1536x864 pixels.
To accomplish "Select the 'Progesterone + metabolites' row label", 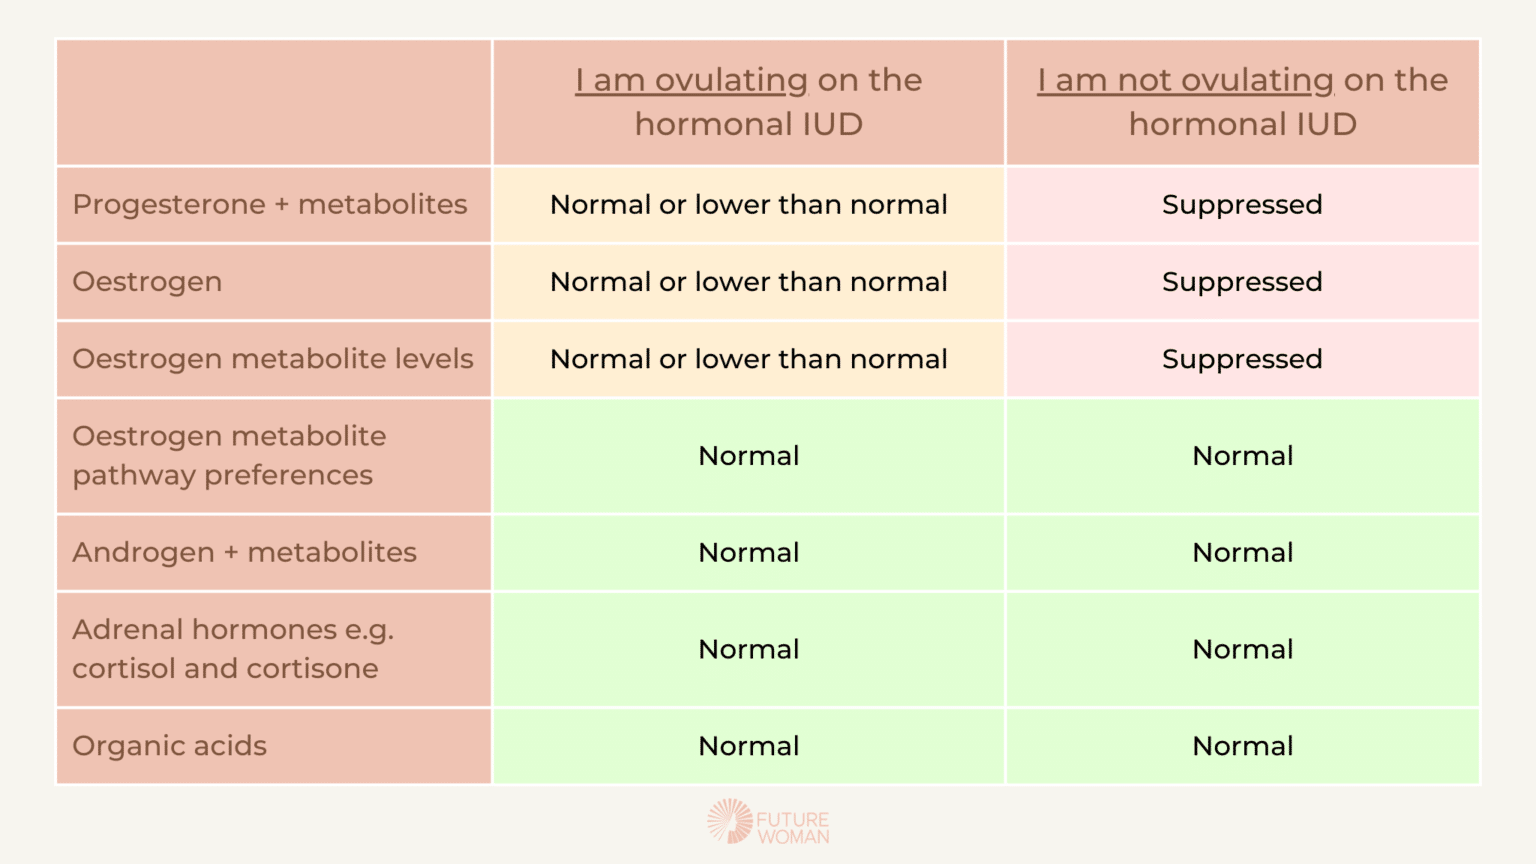I will tap(270, 204).
